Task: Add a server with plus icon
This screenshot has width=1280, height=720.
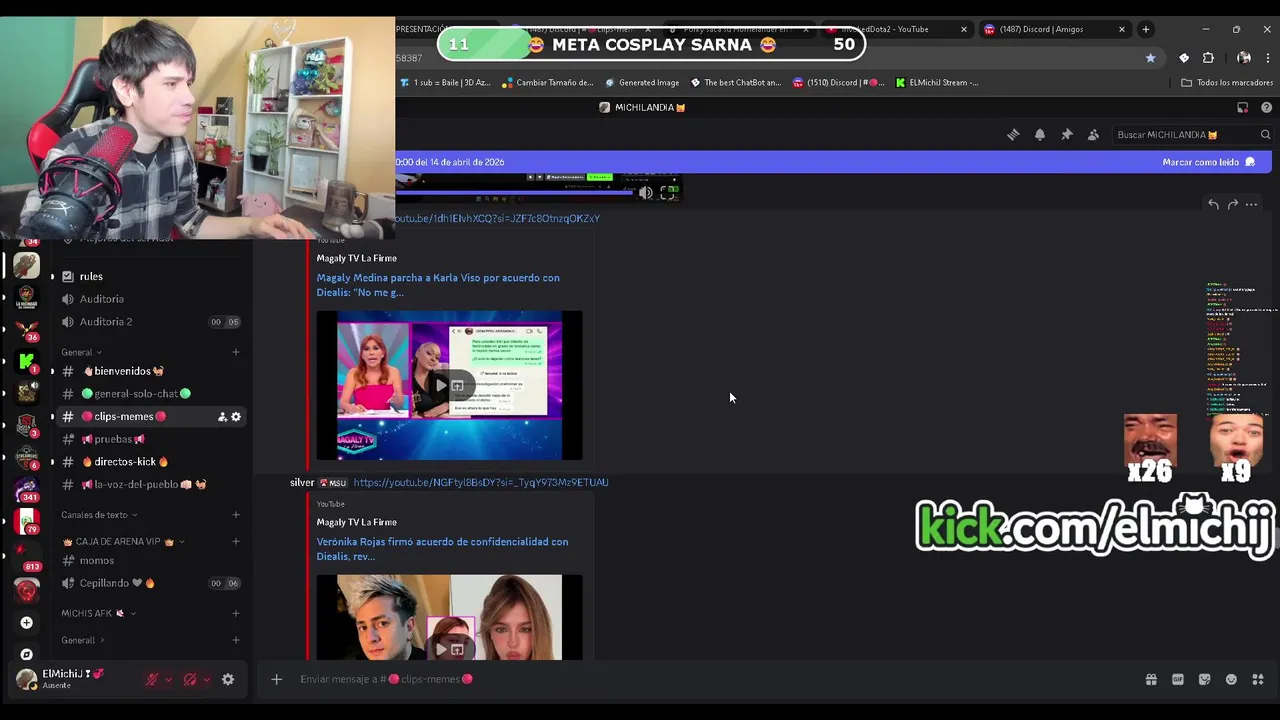Action: coord(26,623)
